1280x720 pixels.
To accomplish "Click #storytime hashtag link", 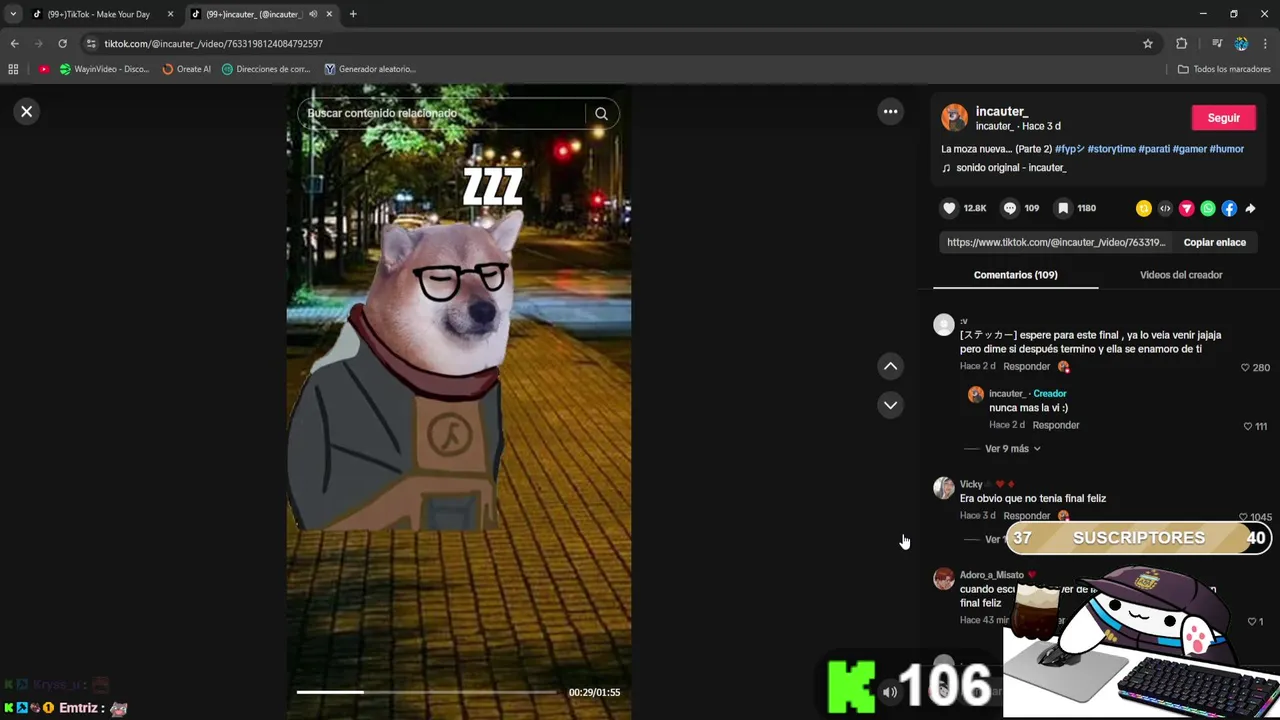I will tap(1111, 149).
